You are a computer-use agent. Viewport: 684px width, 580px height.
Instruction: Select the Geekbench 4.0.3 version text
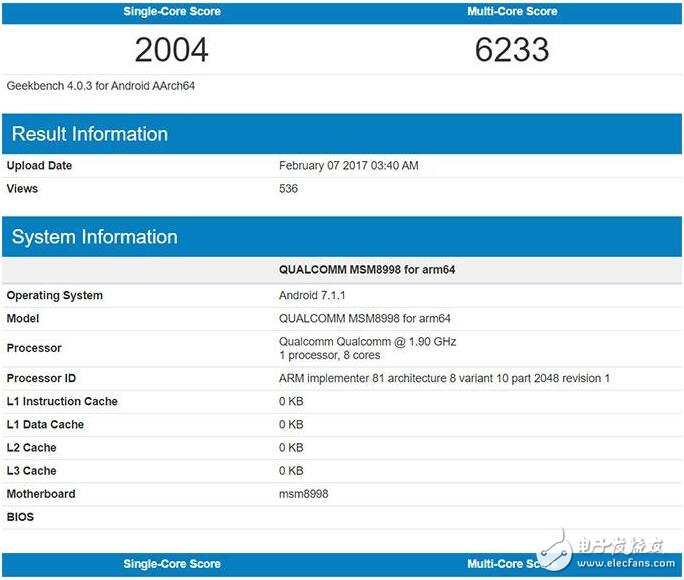click(101, 86)
